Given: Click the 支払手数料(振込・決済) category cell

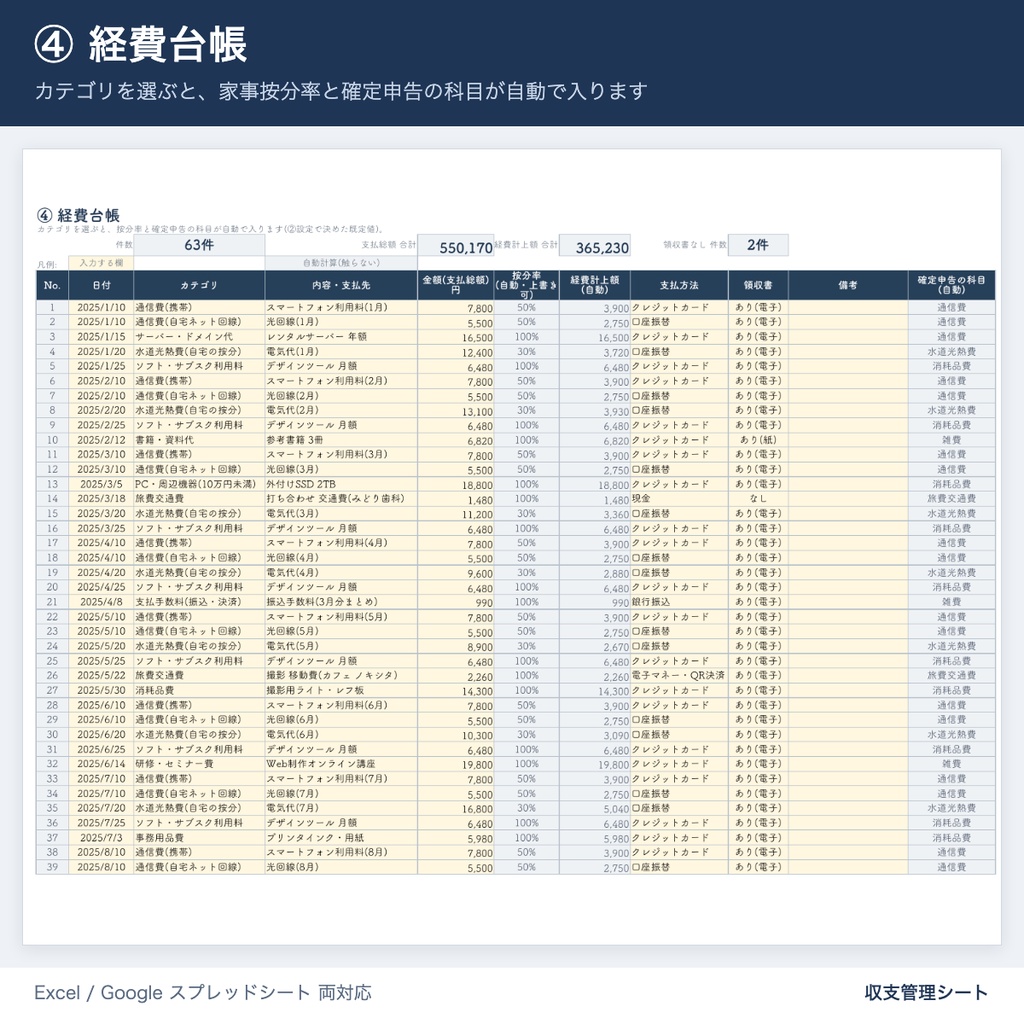Looking at the screenshot, I should (199, 602).
